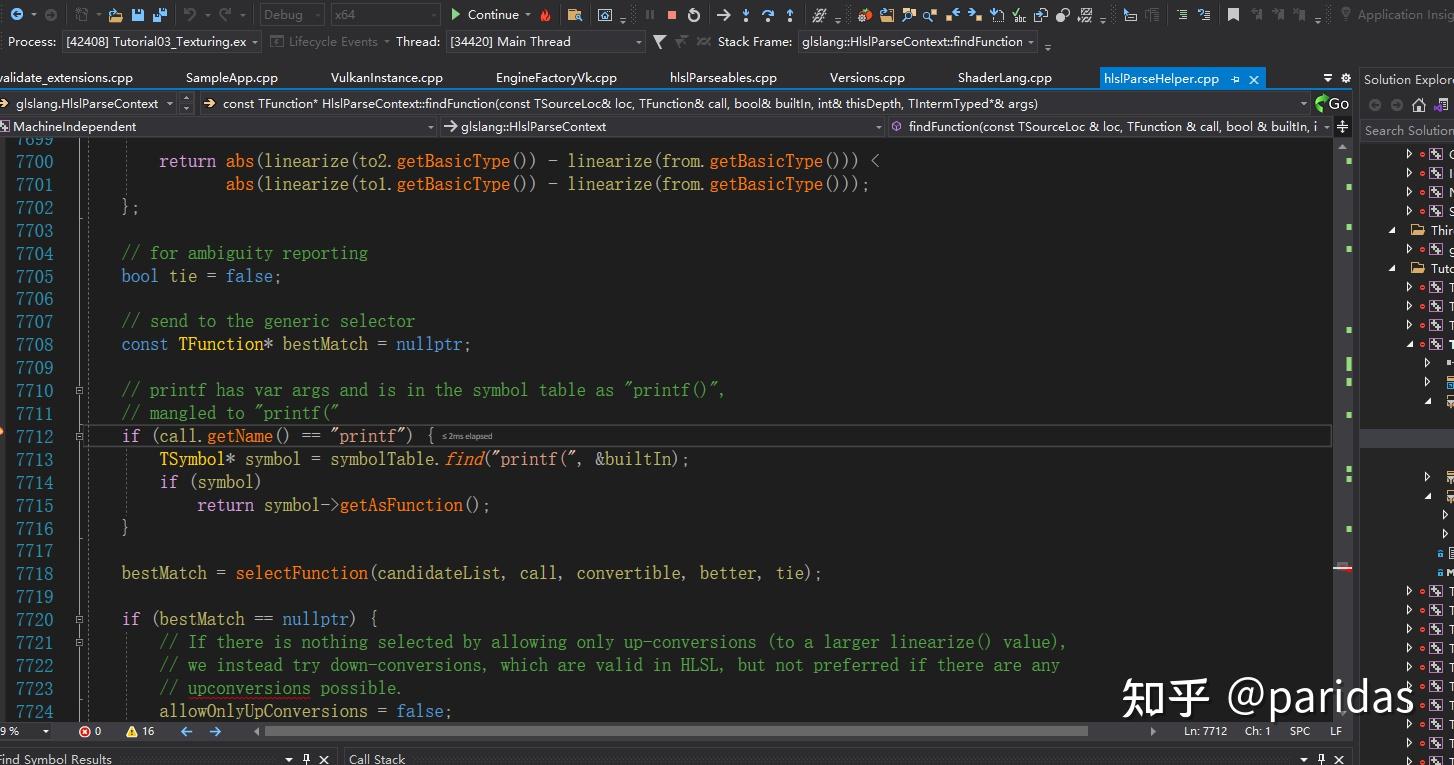The width and height of the screenshot is (1454, 765).
Task: Click the Toggle Bookmark icon in toolbar
Action: [x=1233, y=15]
